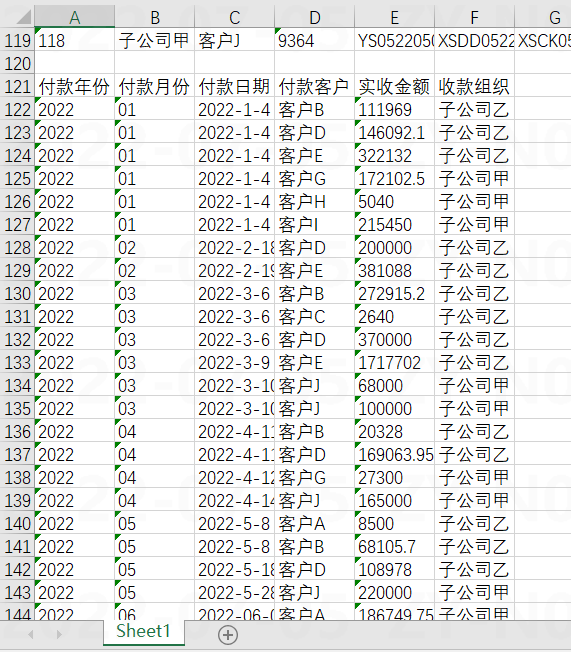Screen dimensions: 571x652
Task: Click amount cell 146092.1
Action: tap(394, 133)
